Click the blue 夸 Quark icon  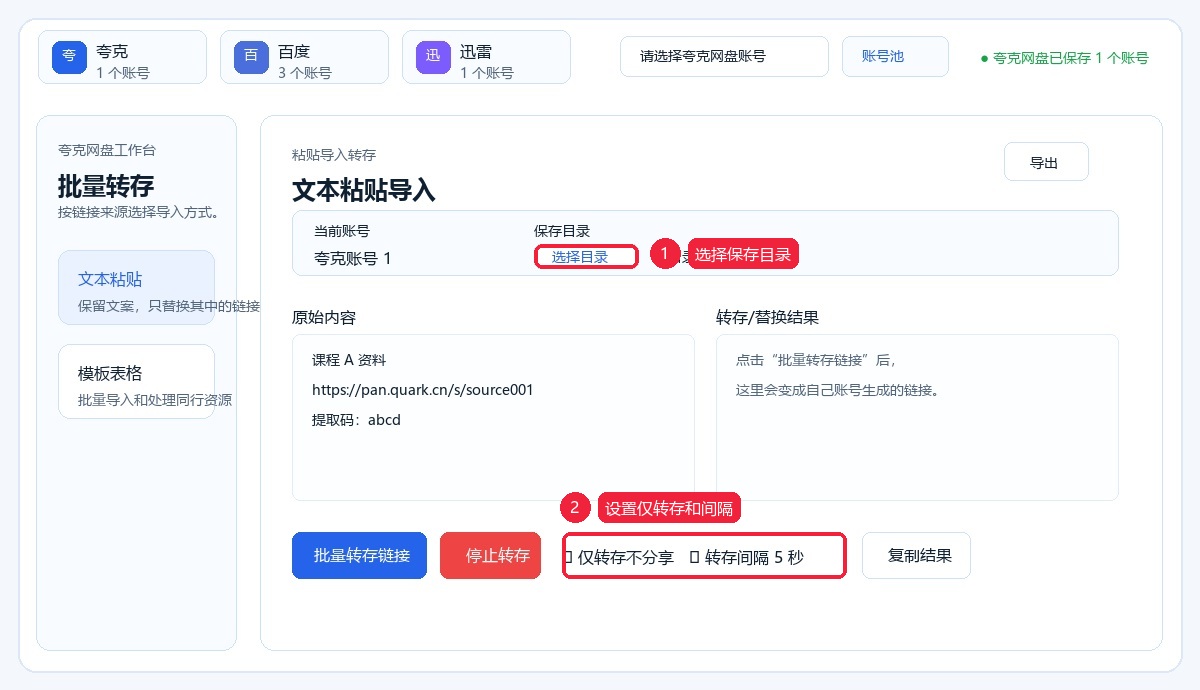click(x=69, y=56)
